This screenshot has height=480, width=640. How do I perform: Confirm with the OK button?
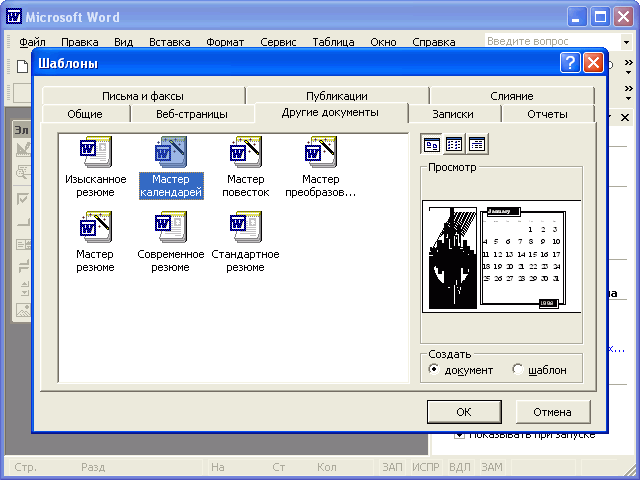coord(464,412)
